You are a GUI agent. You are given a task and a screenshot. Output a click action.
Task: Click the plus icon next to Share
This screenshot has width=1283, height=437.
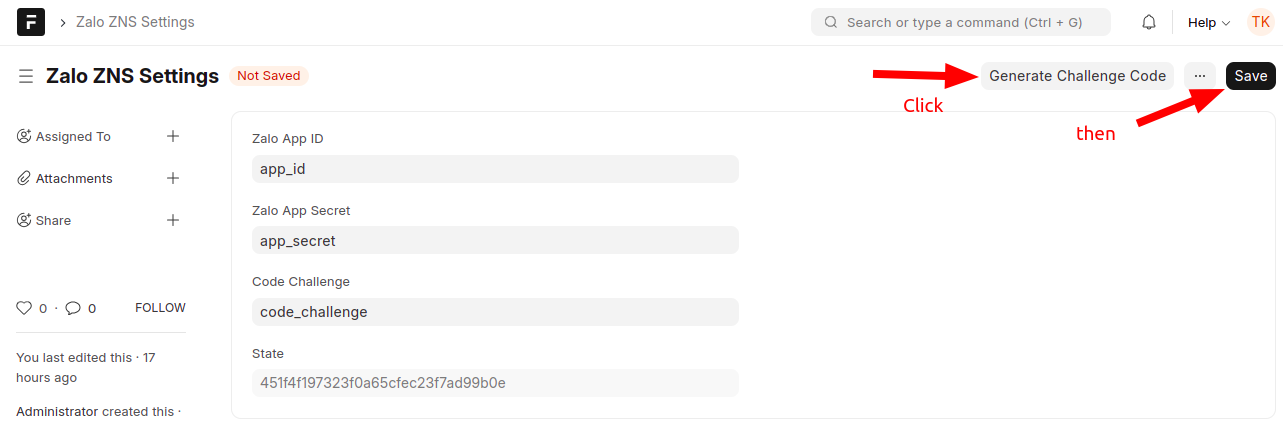tap(173, 220)
